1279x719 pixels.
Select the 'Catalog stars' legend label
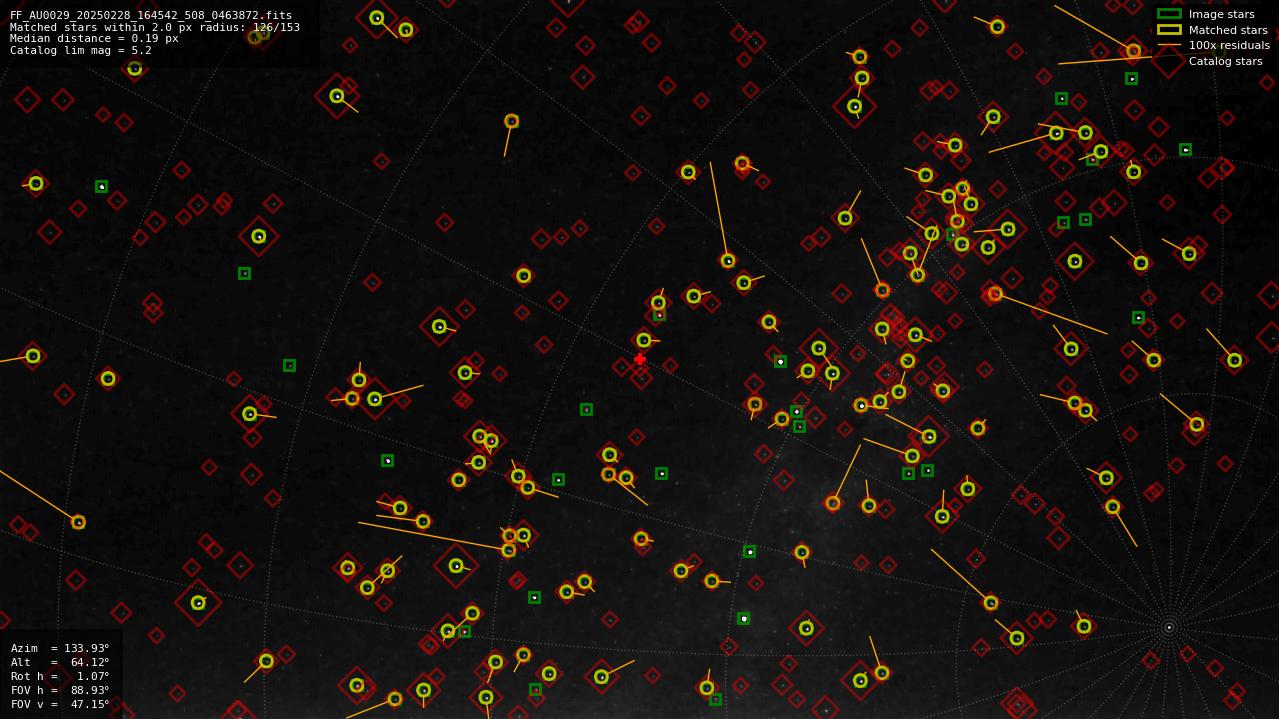coord(1225,61)
